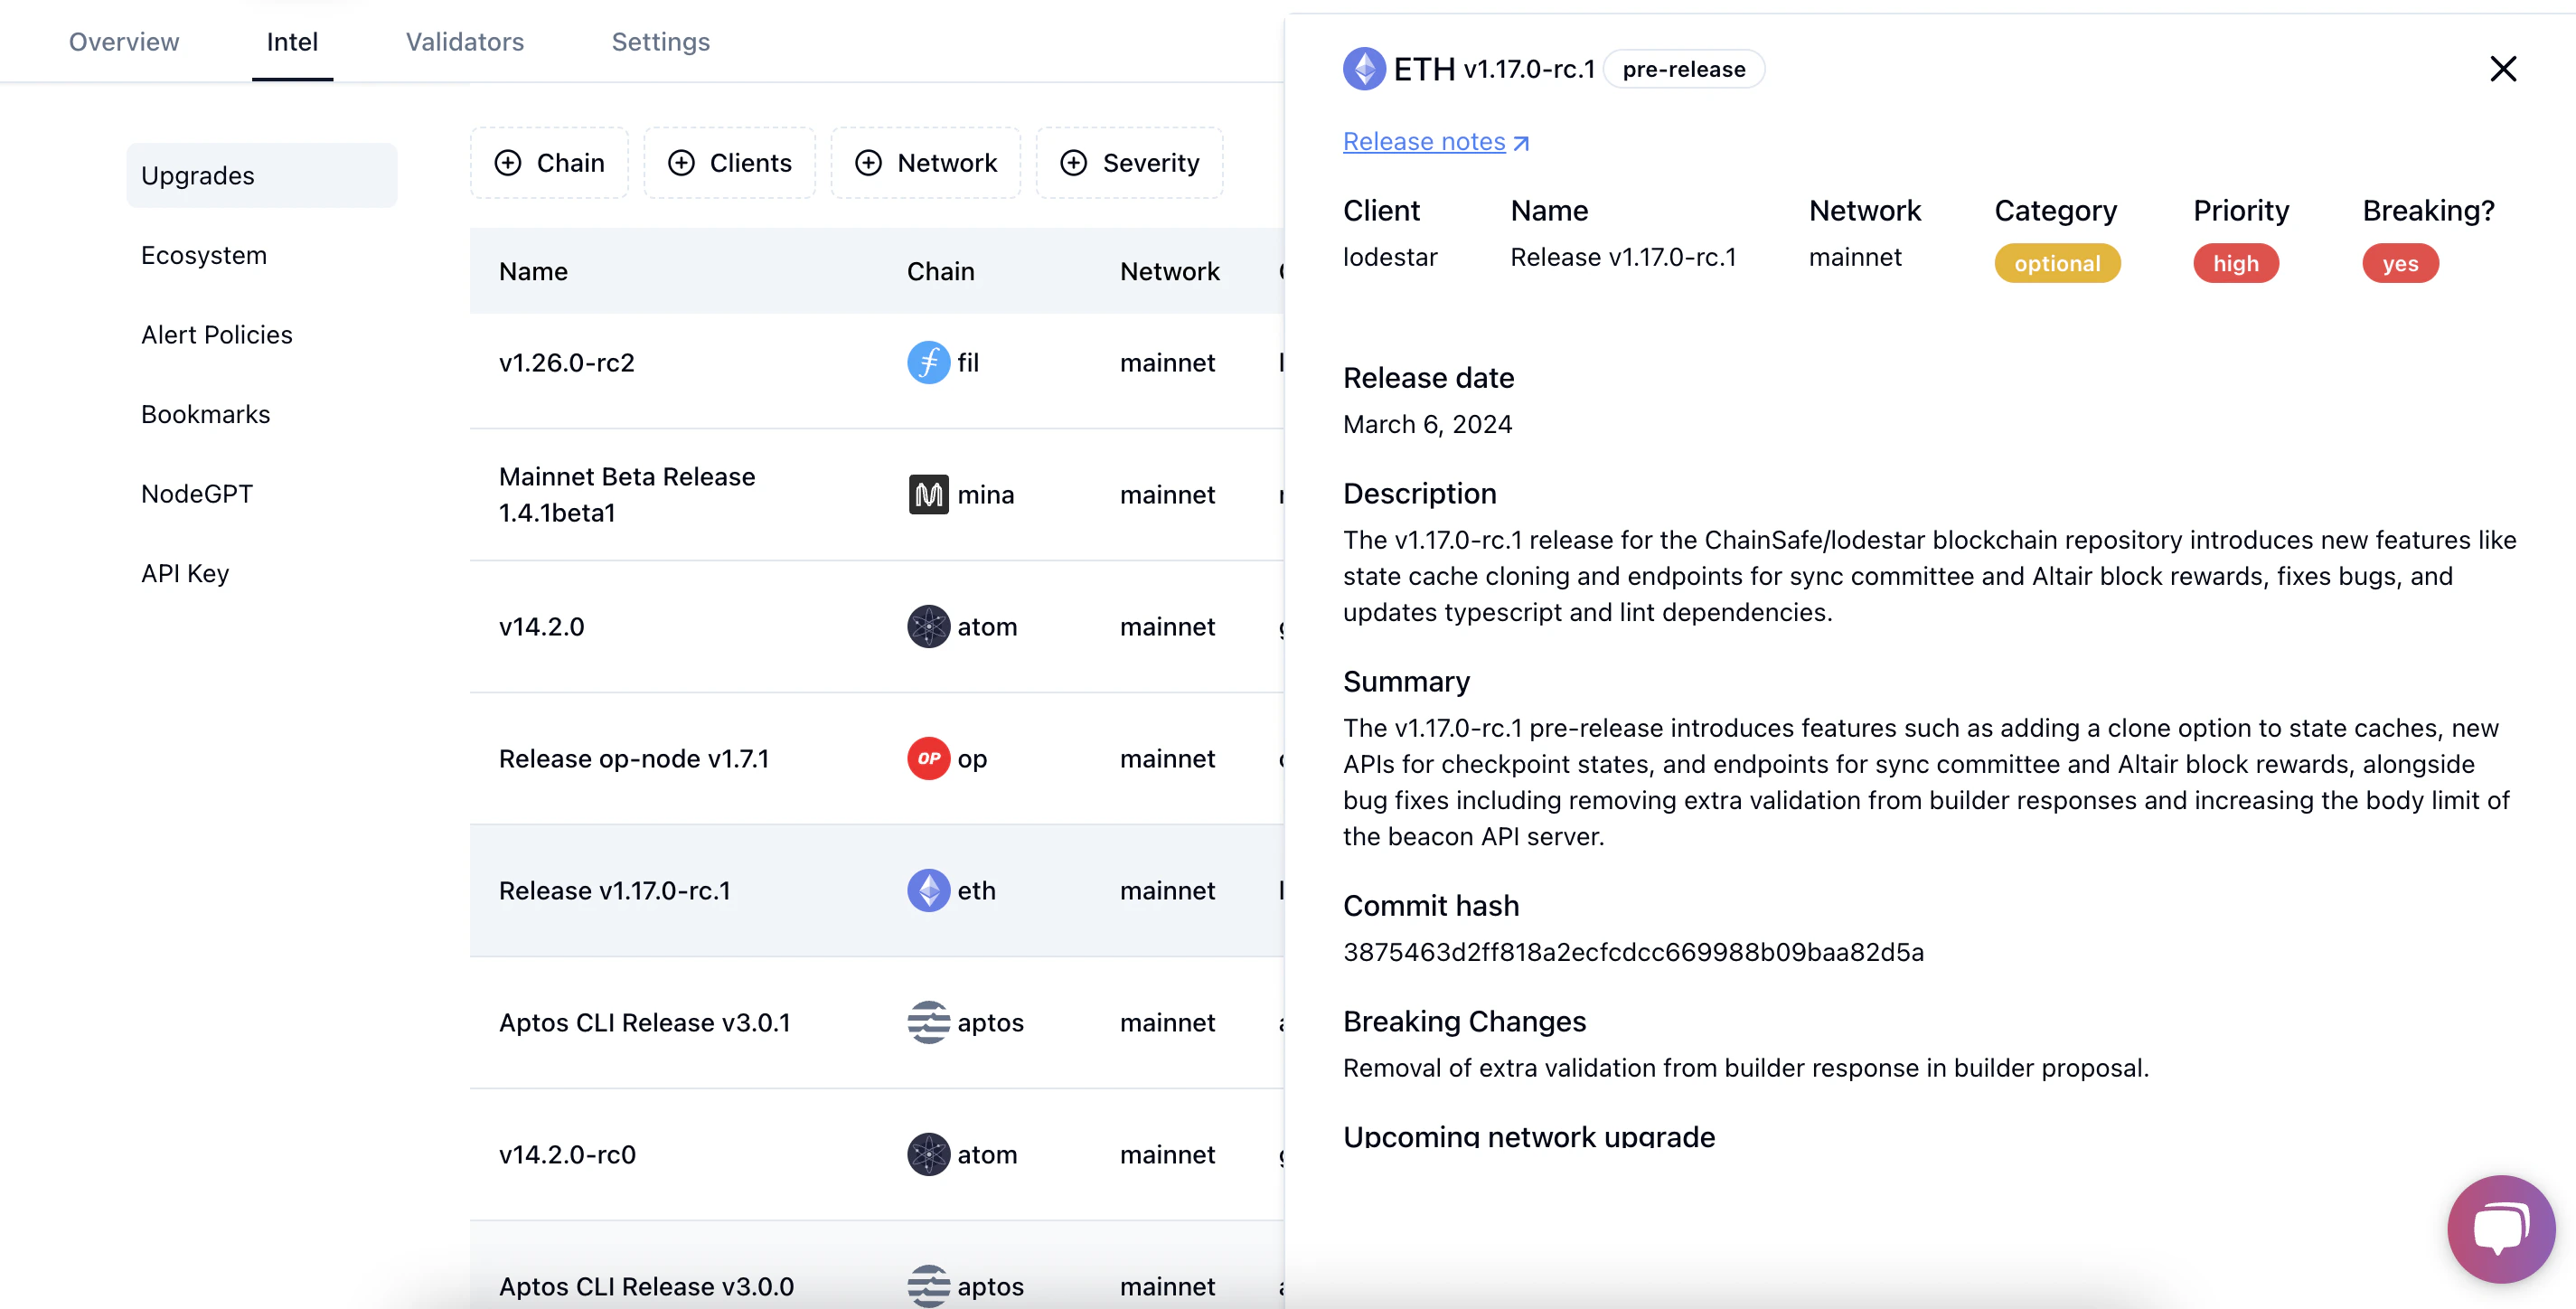This screenshot has height=1309, width=2576.
Task: Switch to the Validators tab
Action: click(x=465, y=42)
